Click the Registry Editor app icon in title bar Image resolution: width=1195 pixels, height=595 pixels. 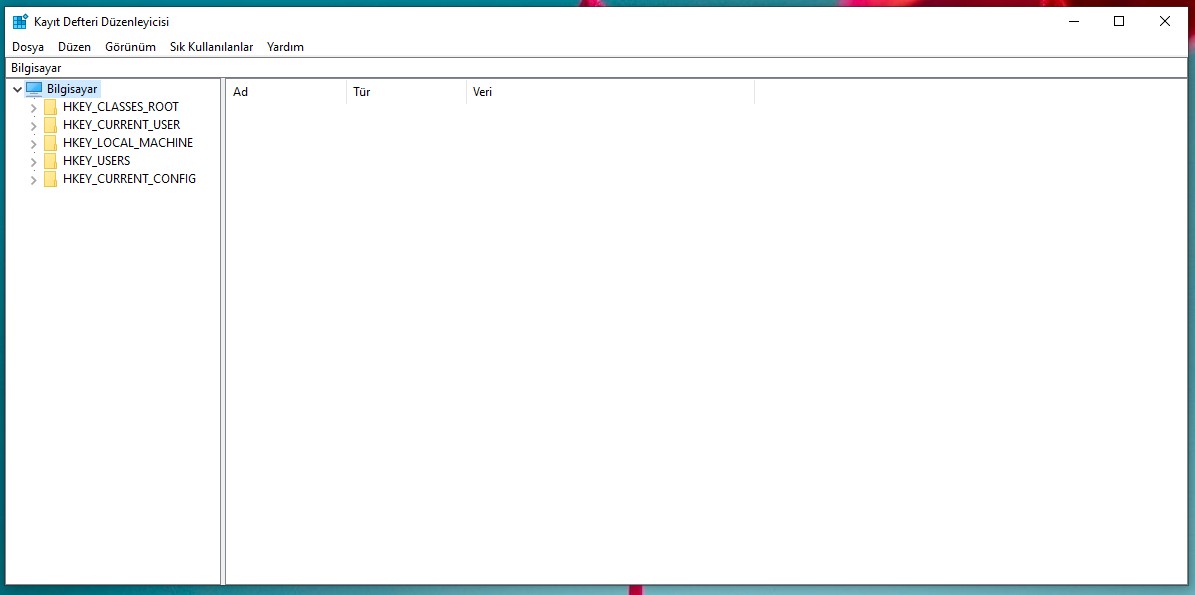19,22
